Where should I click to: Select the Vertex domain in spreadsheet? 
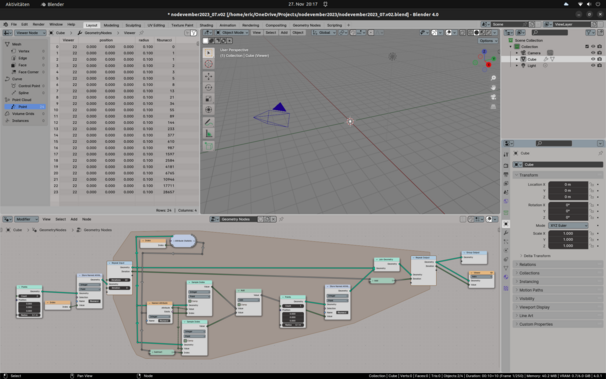click(x=24, y=51)
